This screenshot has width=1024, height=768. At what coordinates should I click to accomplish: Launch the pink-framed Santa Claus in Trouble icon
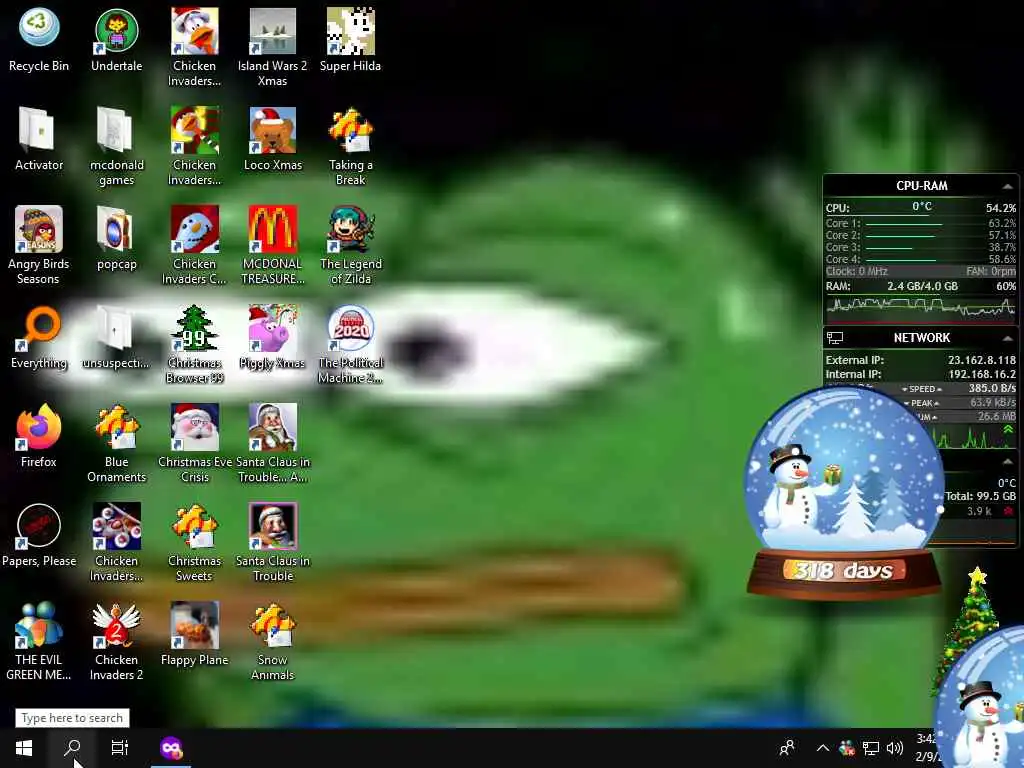point(272,543)
